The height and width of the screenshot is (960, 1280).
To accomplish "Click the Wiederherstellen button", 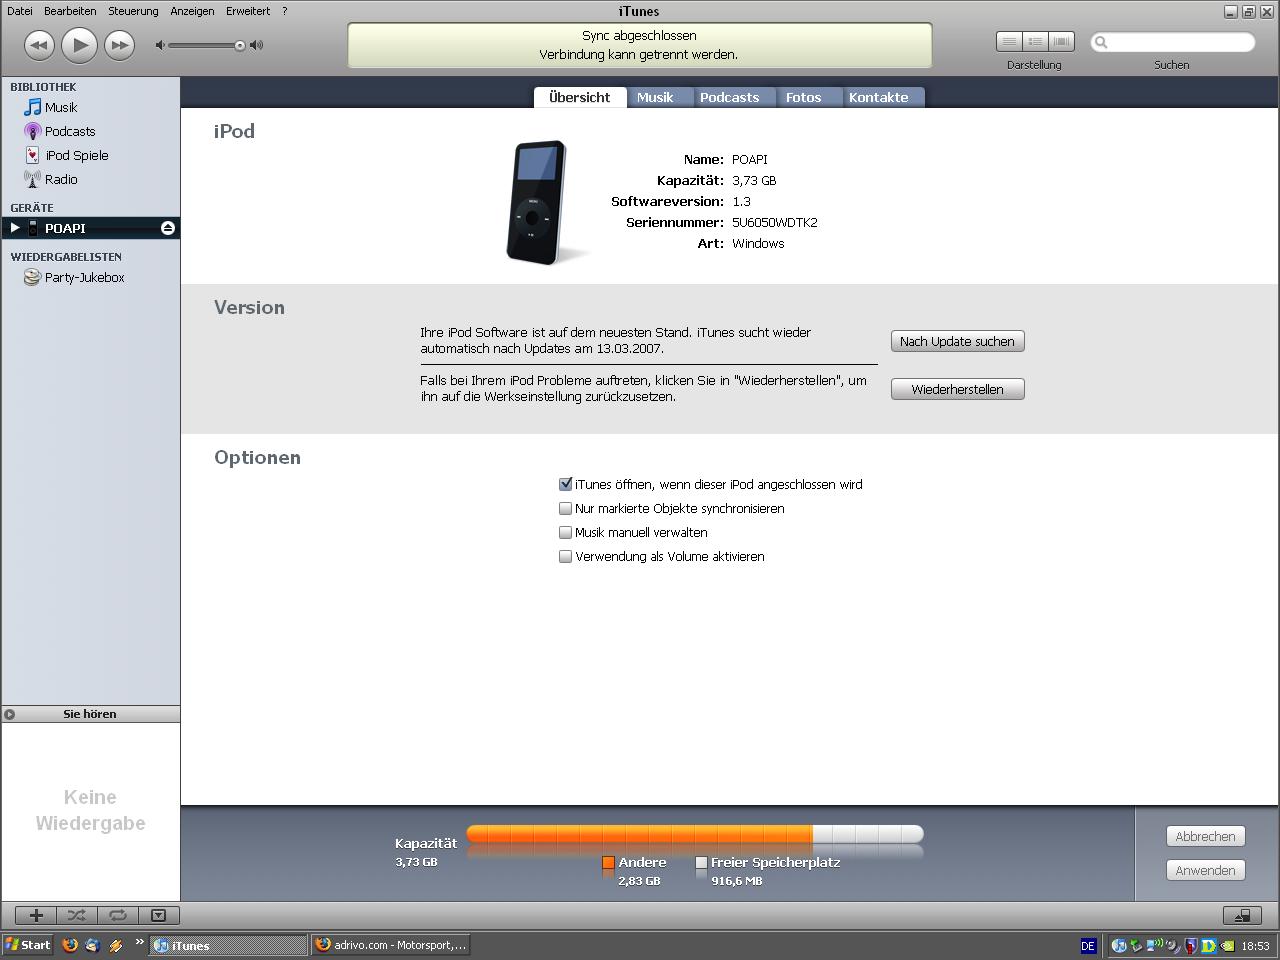I will 957,389.
